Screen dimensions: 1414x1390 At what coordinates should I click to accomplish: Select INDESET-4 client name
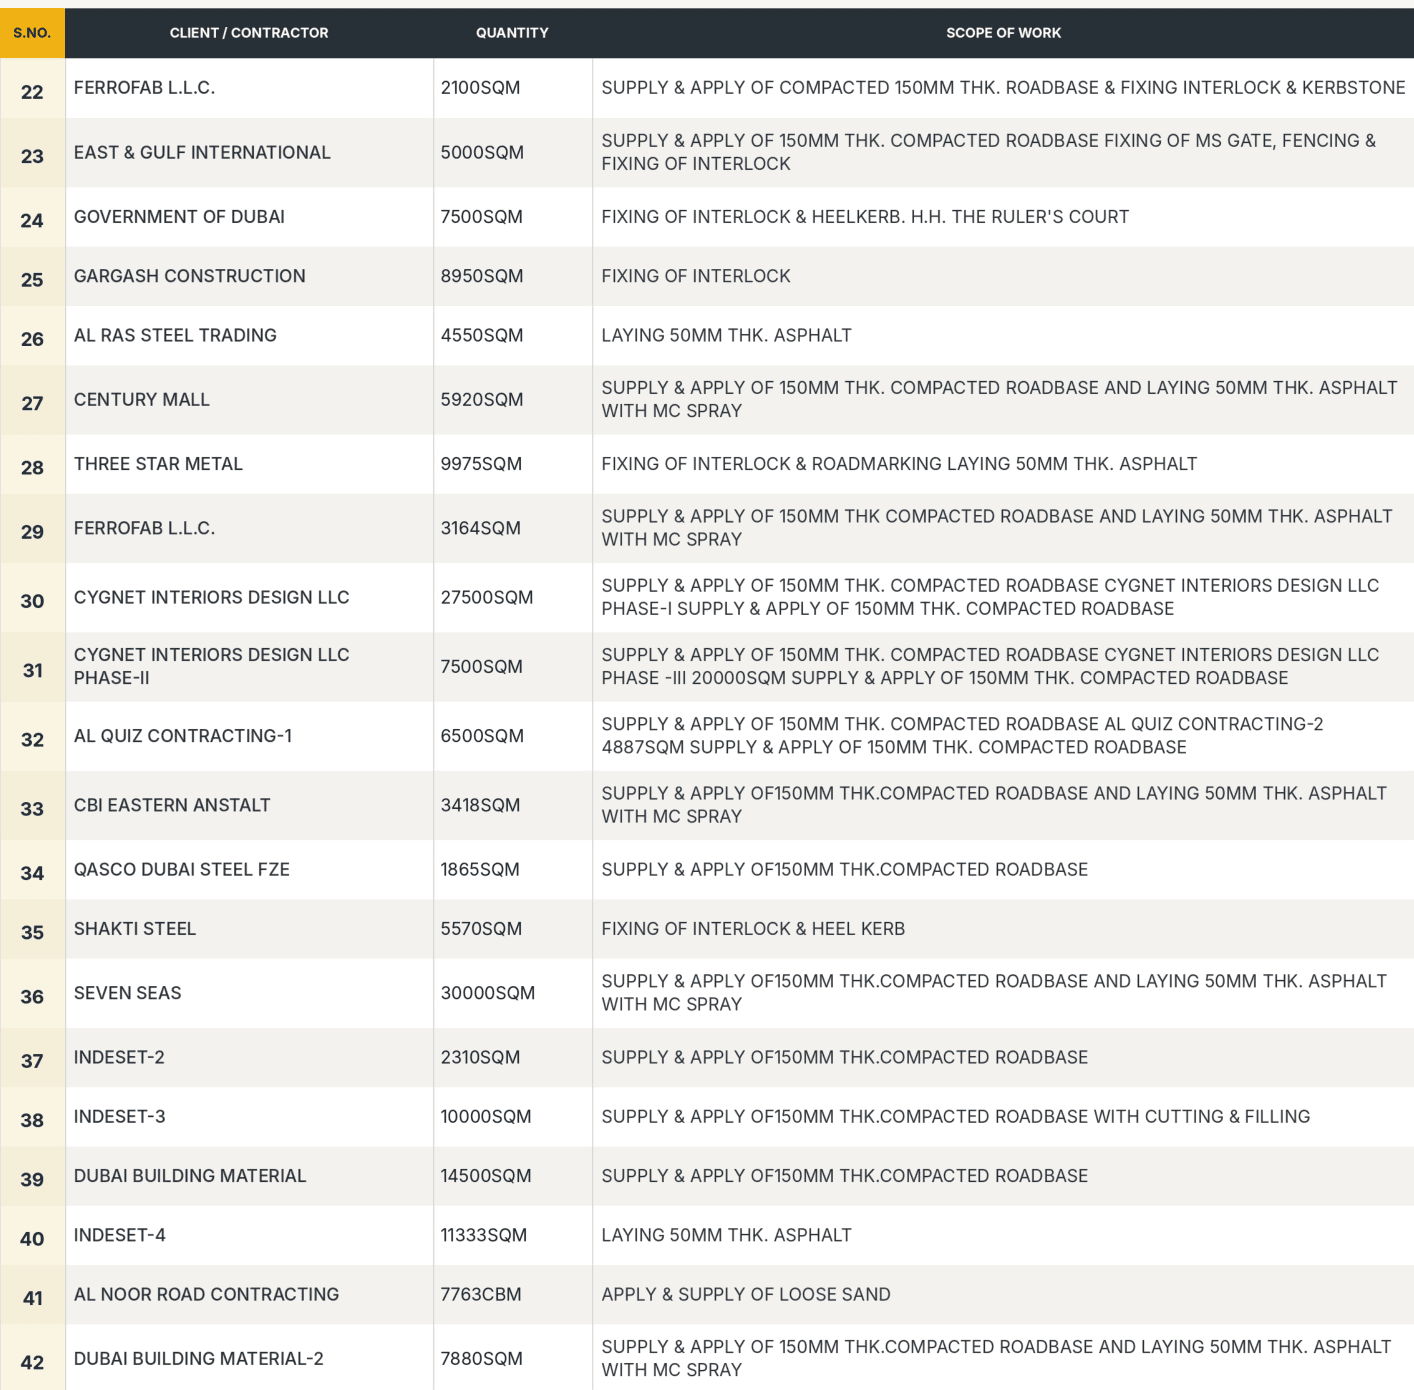tap(120, 1235)
